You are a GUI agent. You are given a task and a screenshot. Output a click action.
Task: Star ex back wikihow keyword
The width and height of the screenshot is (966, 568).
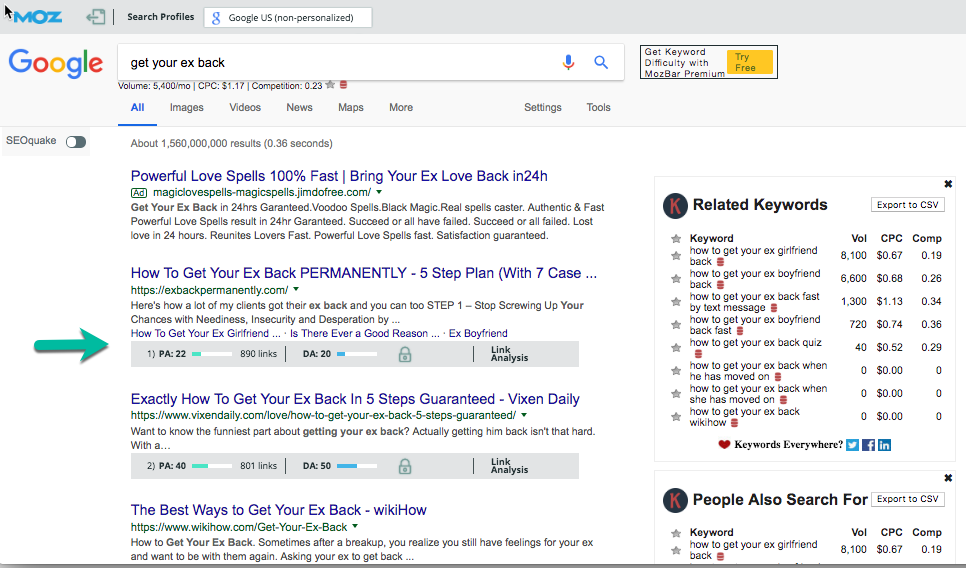(x=676, y=416)
